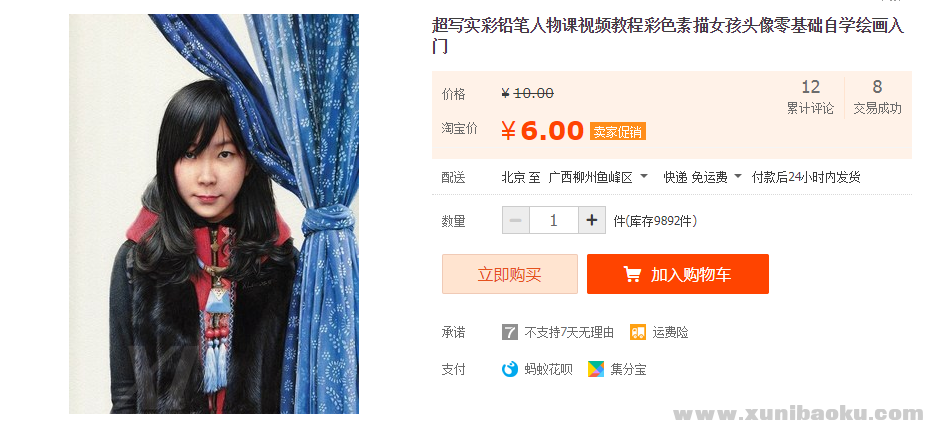926x426 pixels.
Task: View the 8 交易成功 transactions count
Action: pyautogui.click(x=878, y=97)
